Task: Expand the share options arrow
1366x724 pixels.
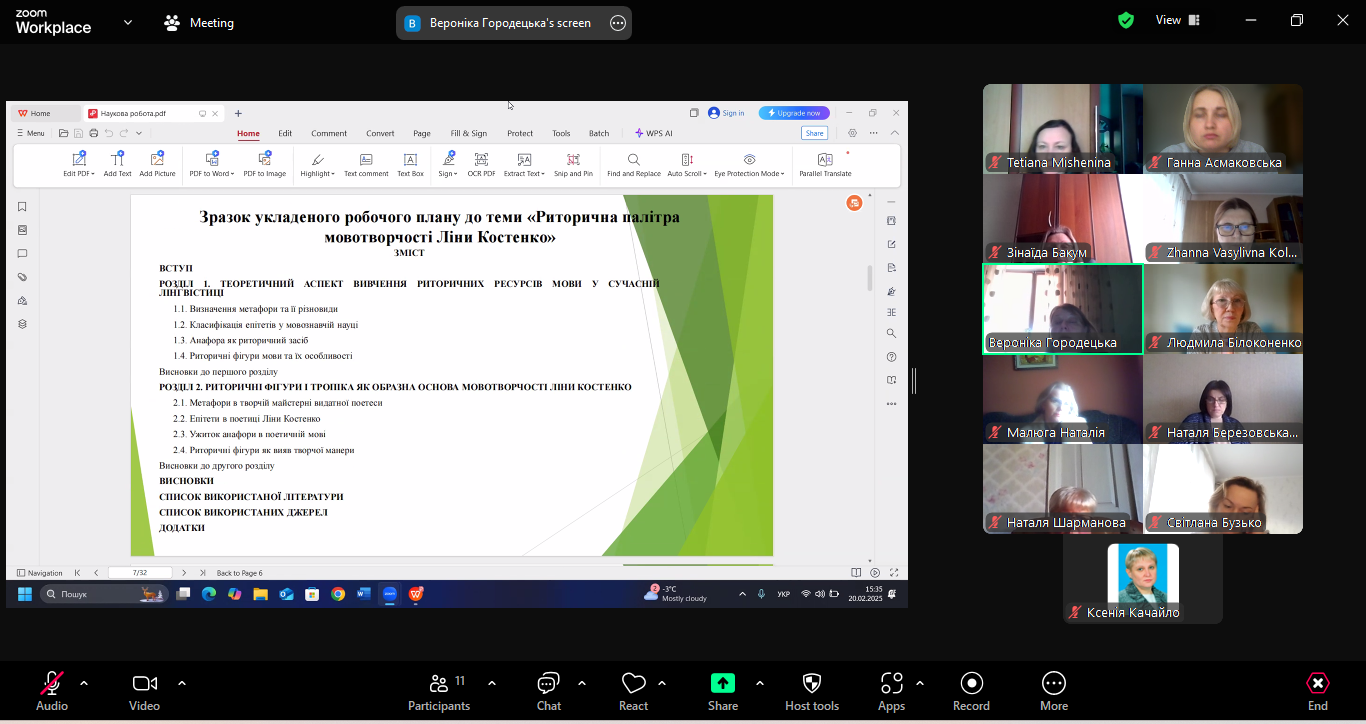Action: (x=760, y=683)
